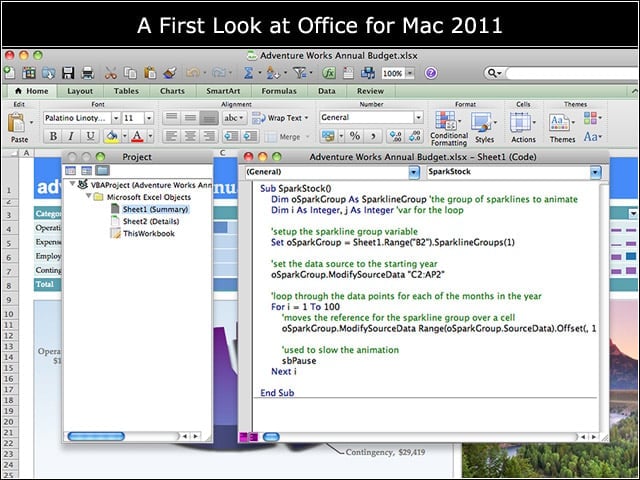
Task: Click the Print icon in toolbar
Action: coord(87,73)
